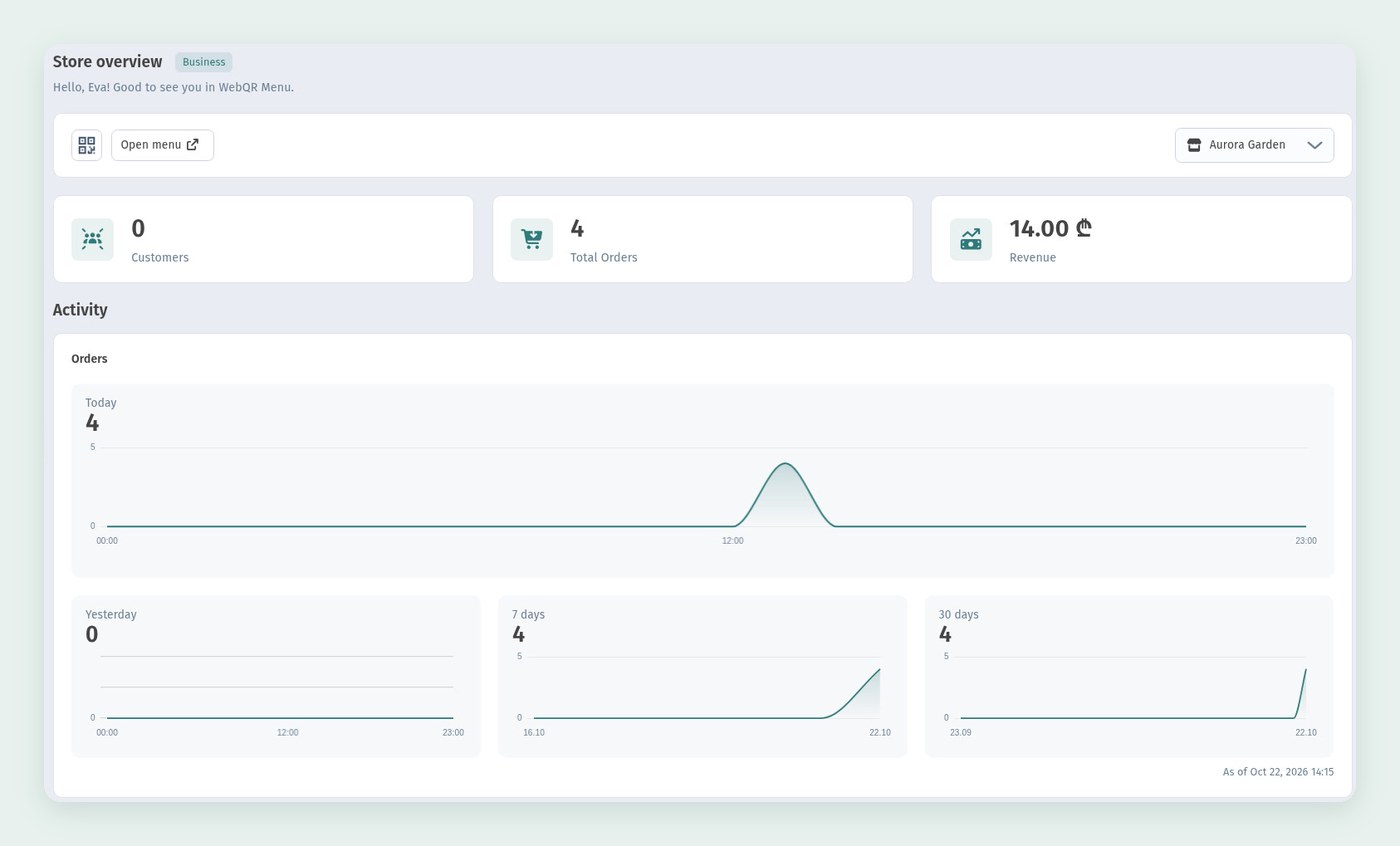Click the Revenue money icon

[x=971, y=239]
